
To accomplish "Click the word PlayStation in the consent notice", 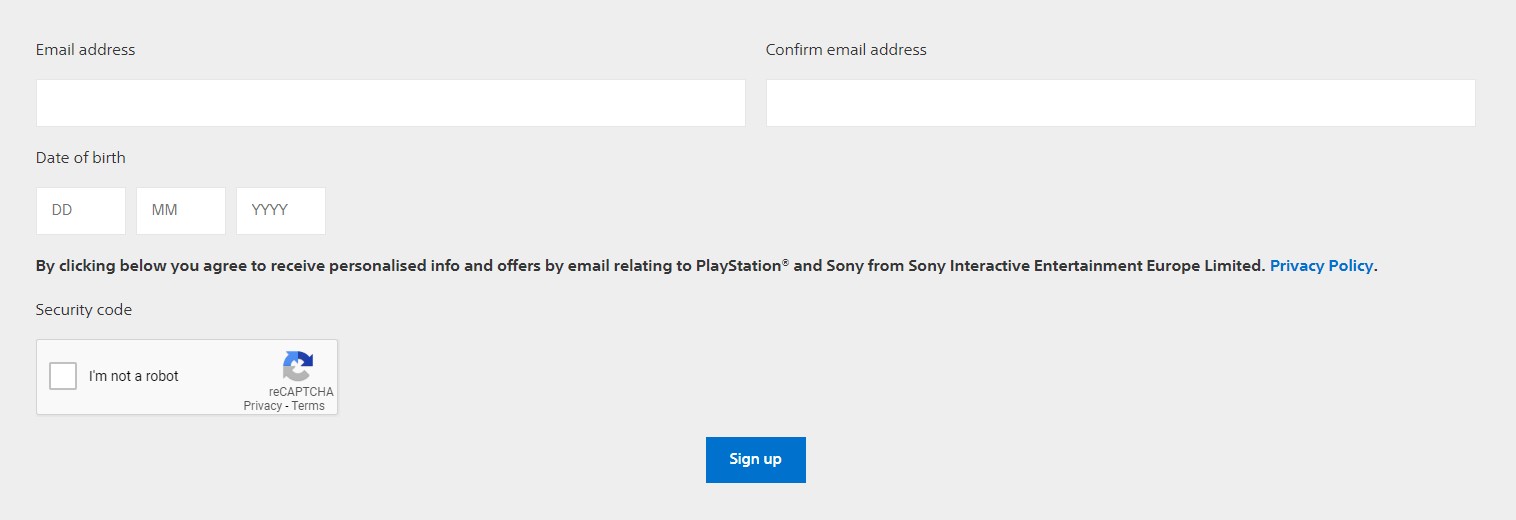I will (x=738, y=266).
